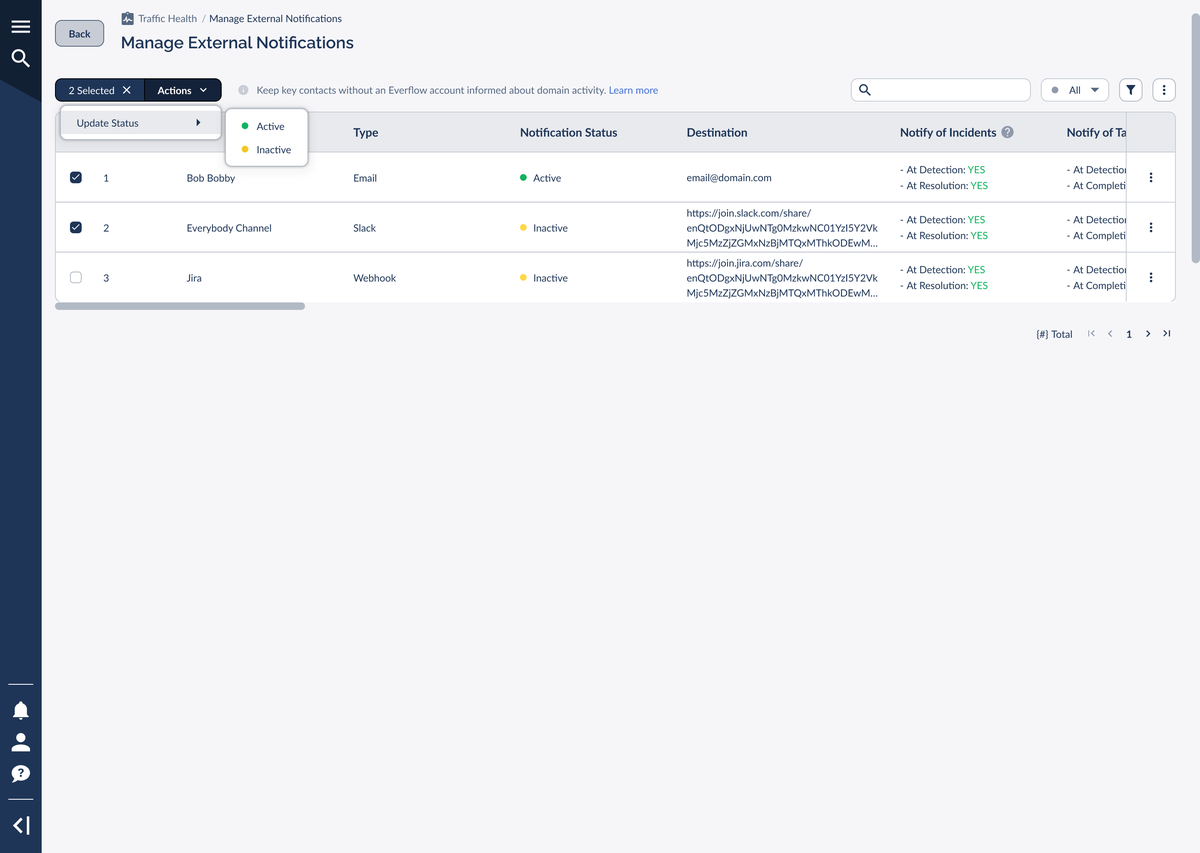Open the hamburger menu icon

[20, 26]
